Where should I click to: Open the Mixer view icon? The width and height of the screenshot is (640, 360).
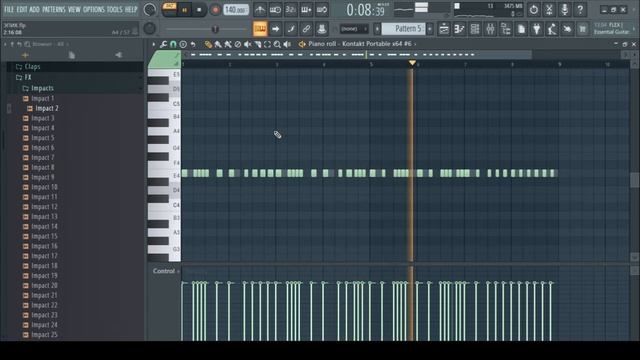pyautogui.click(x=490, y=29)
